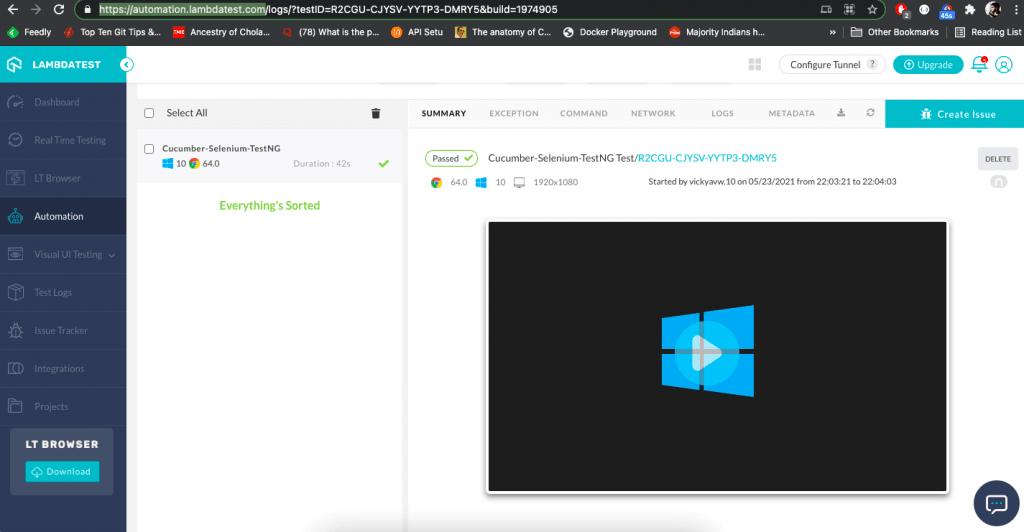1024x532 pixels.
Task: Click the trash delete icon above test list
Action: point(376,114)
